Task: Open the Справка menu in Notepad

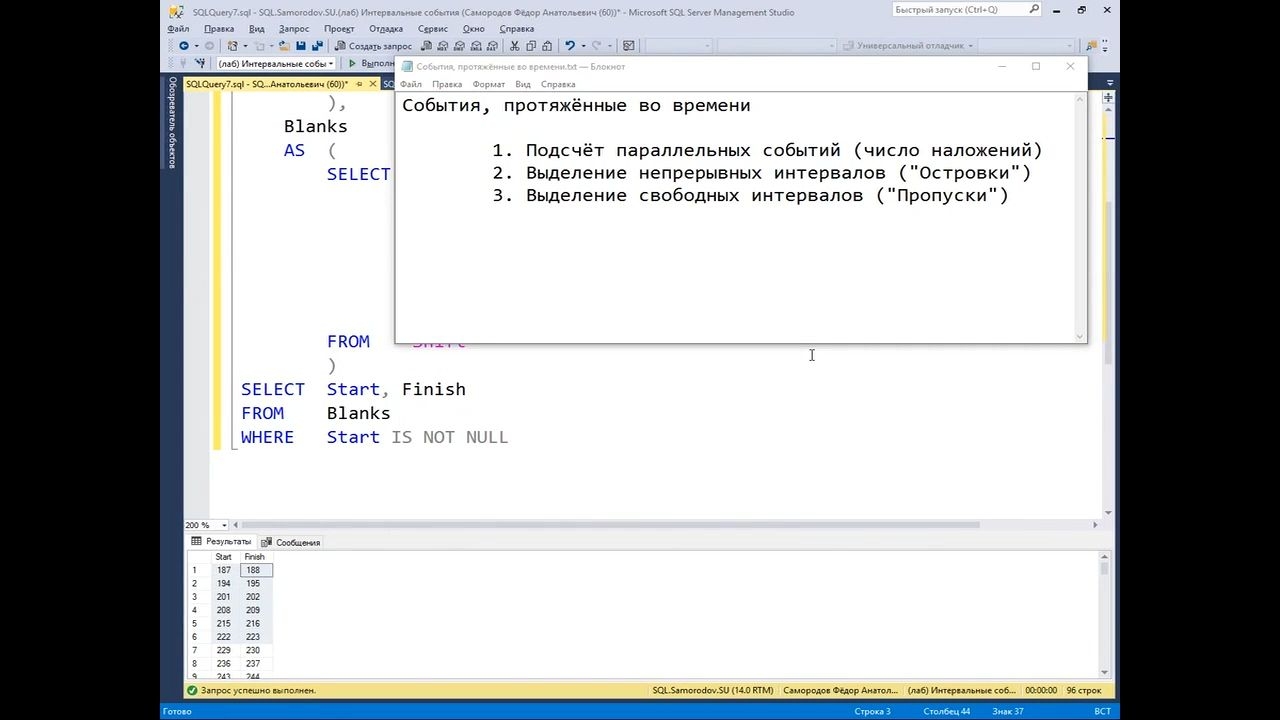Action: coord(558,84)
